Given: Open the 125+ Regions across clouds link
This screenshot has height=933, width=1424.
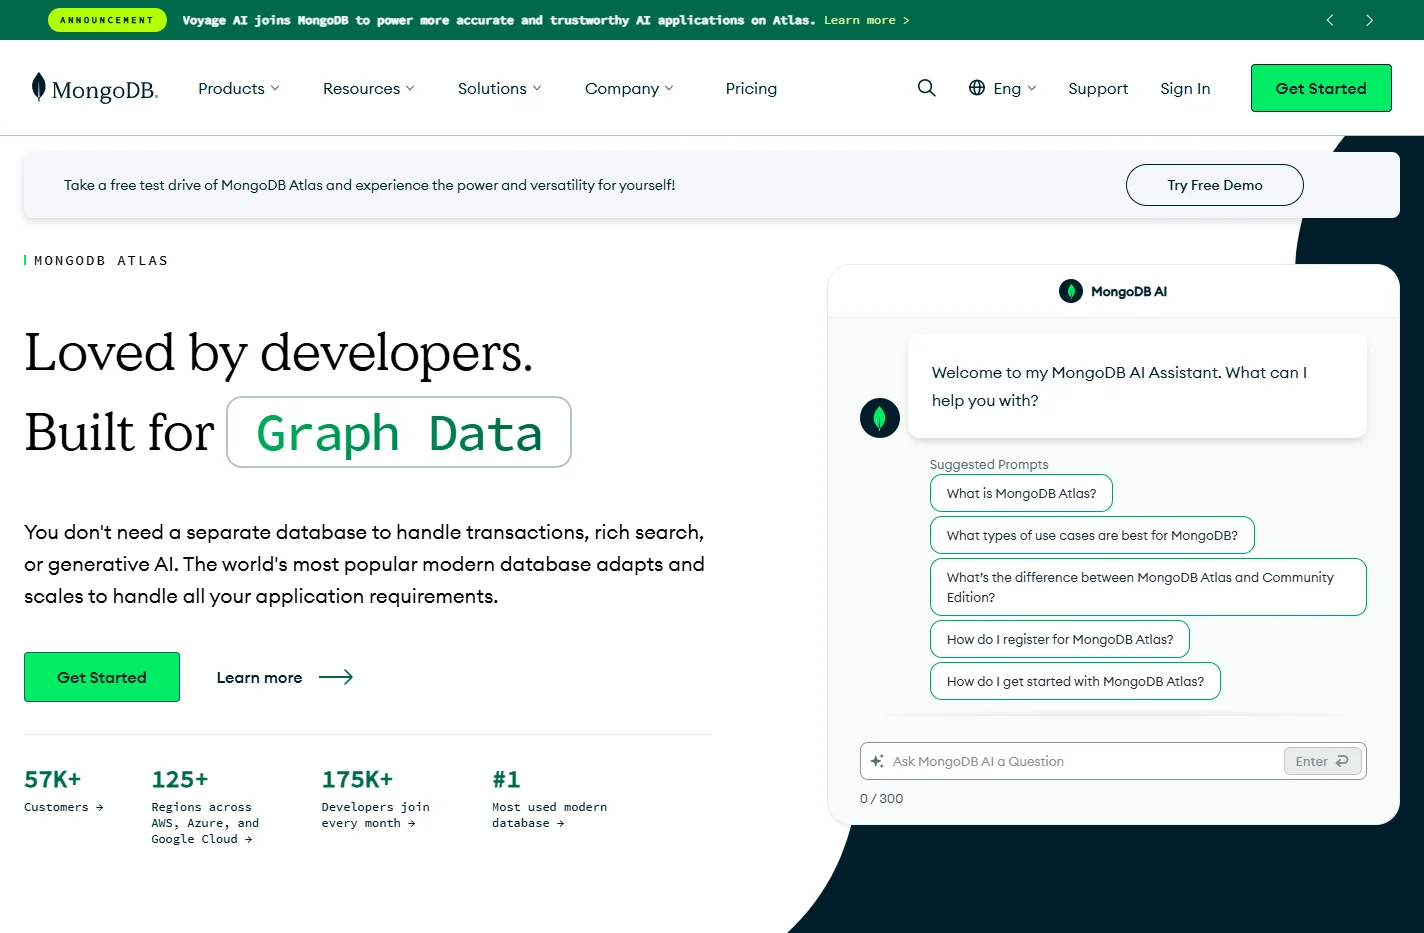Looking at the screenshot, I should tap(205, 806).
